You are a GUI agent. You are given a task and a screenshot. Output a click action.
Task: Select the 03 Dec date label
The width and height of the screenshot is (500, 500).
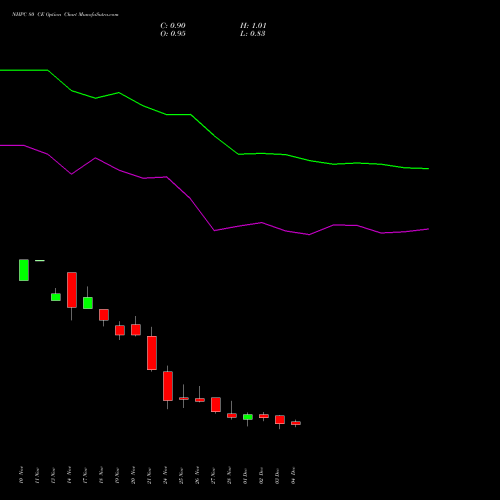tap(277, 475)
